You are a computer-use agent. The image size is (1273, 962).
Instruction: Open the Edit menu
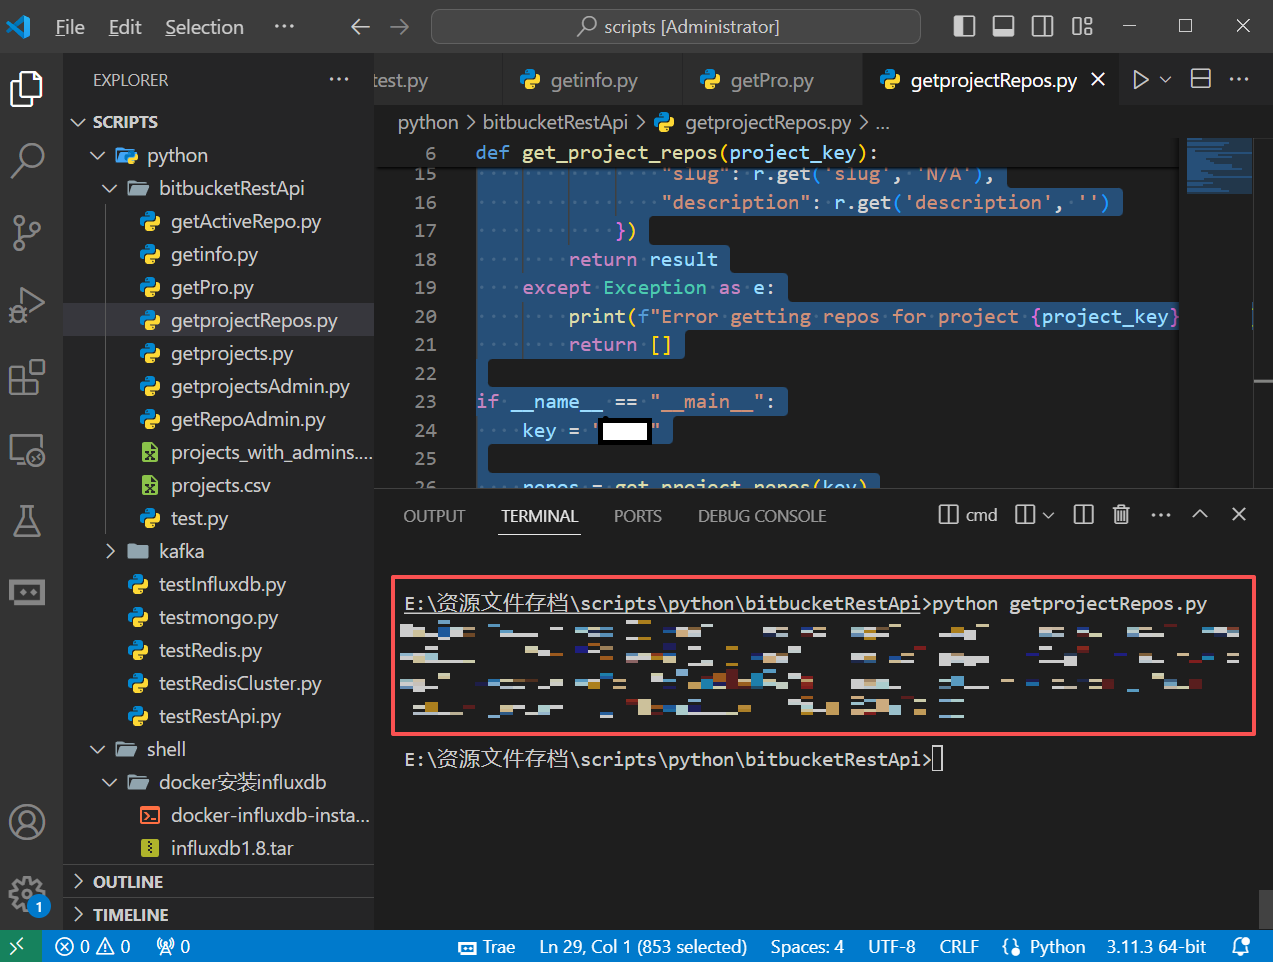125,27
